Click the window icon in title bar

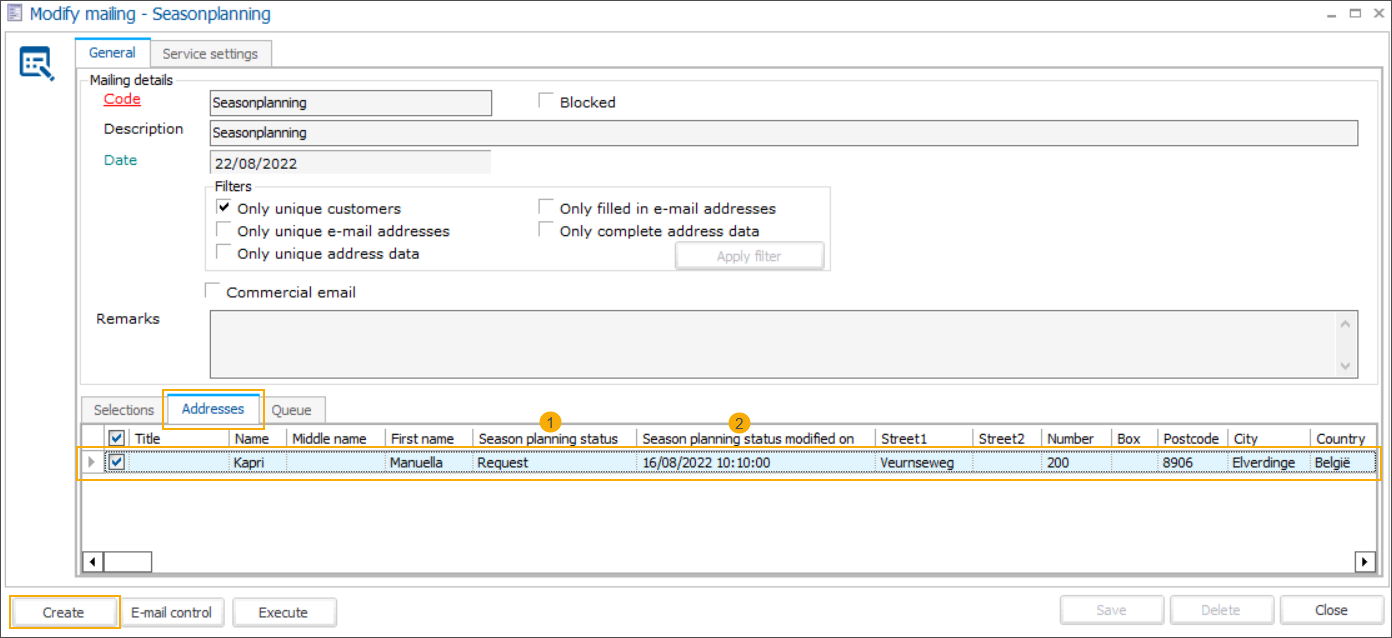point(13,15)
